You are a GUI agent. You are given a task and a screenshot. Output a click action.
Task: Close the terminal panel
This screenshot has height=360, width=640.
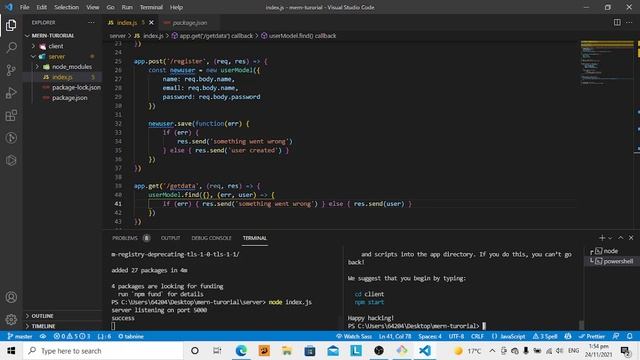coord(631,238)
